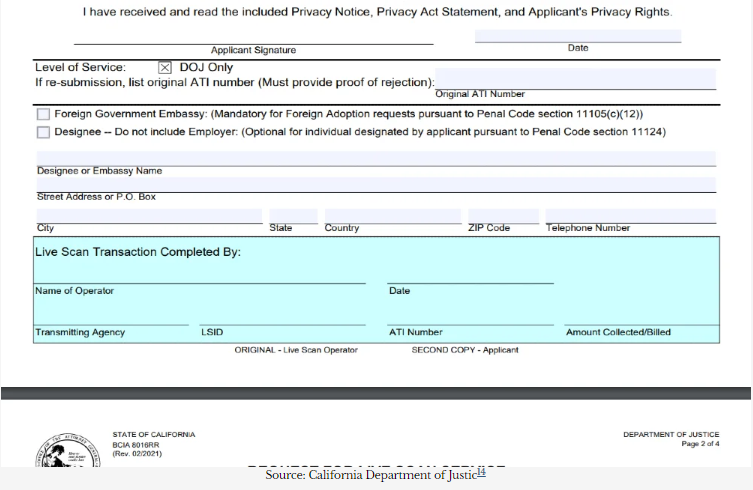This screenshot has height=490, width=753.
Task: Click the Amount Collected/Billed field
Action: pos(640,318)
